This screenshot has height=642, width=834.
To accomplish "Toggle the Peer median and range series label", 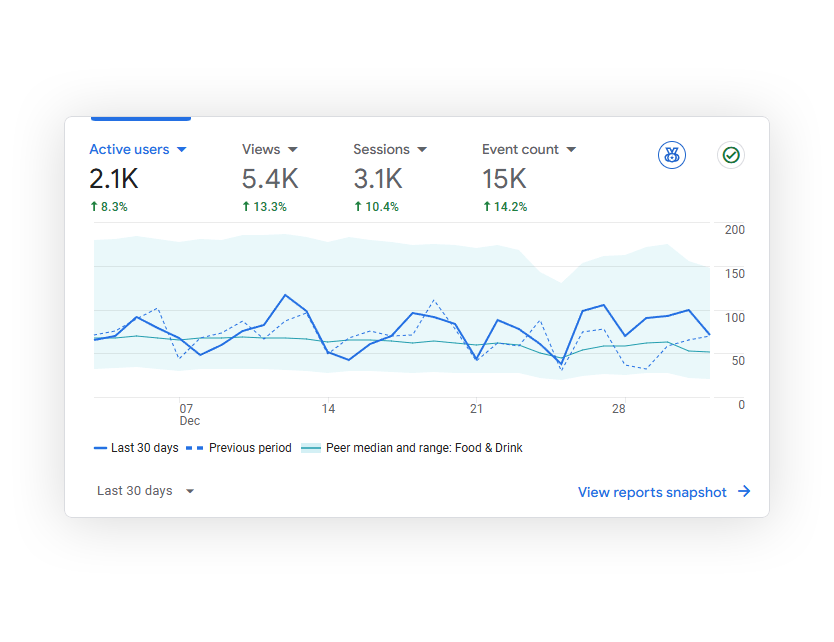I will coord(424,448).
